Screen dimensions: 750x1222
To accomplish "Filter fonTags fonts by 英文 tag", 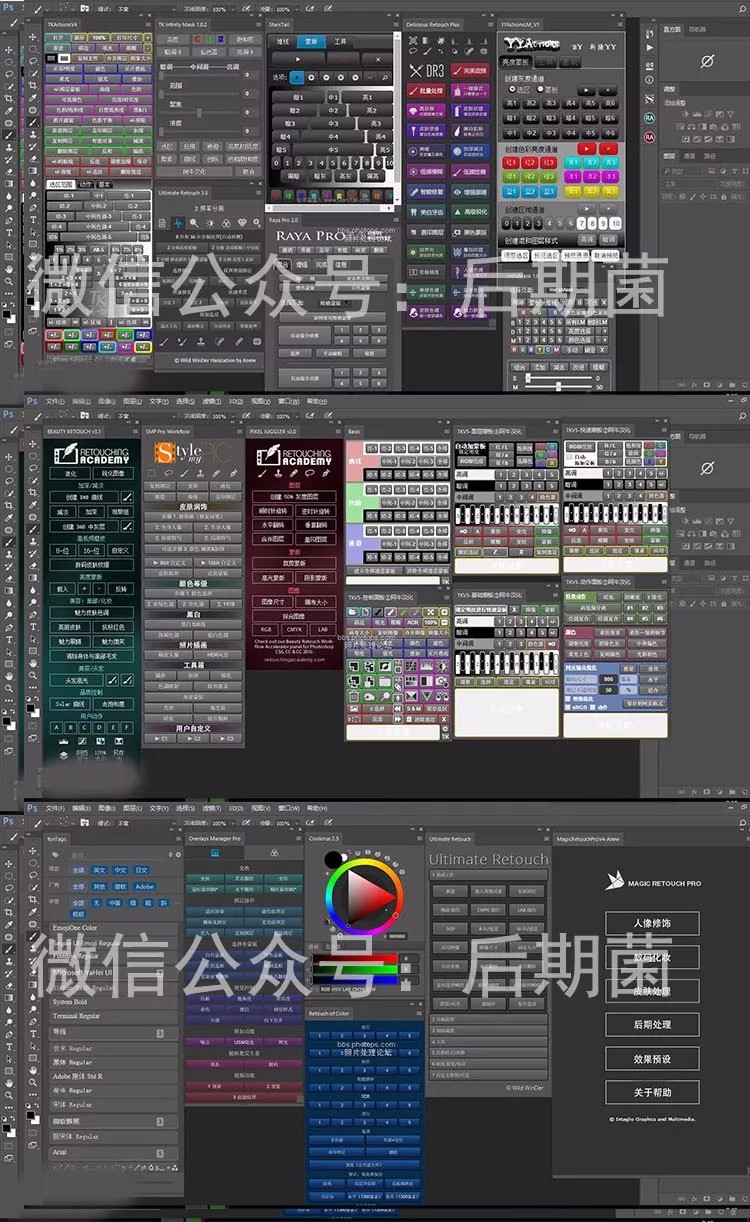I will pyautogui.click(x=100, y=870).
